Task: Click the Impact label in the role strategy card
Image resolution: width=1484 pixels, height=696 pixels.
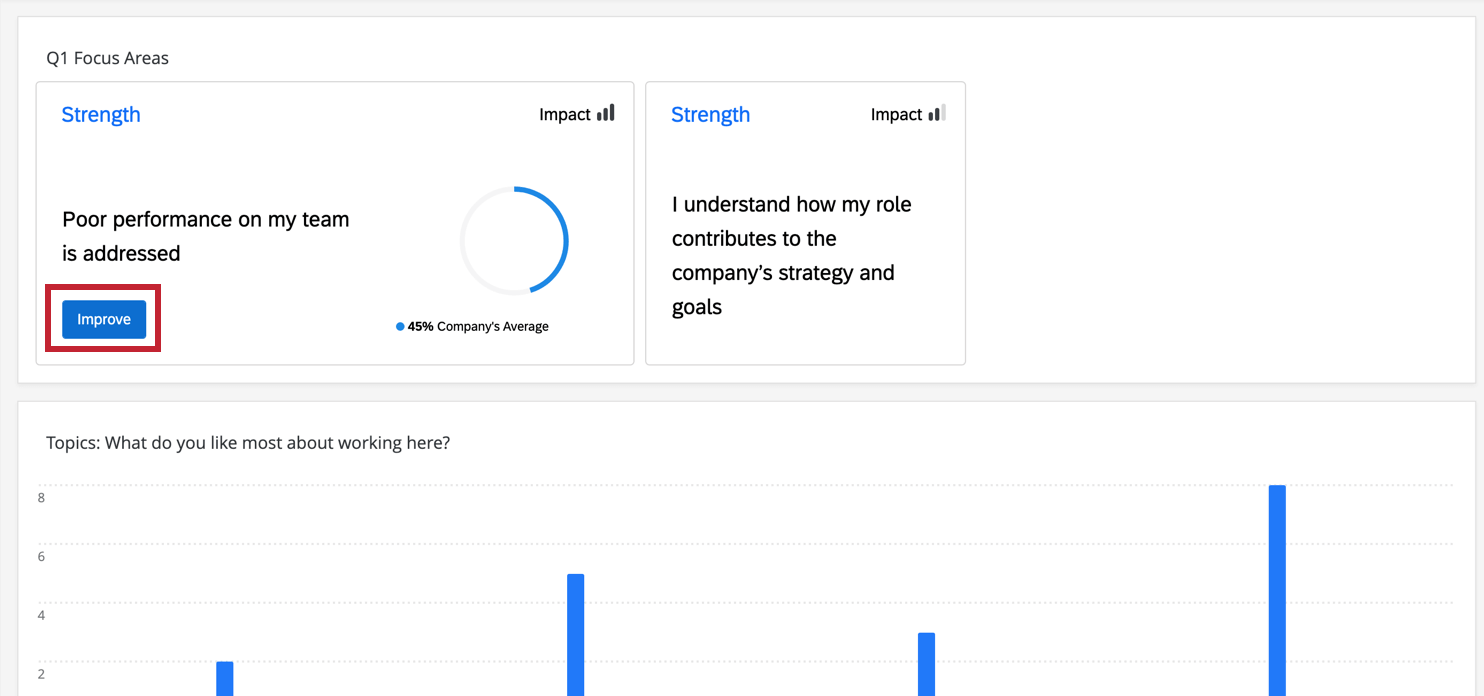Action: click(896, 115)
